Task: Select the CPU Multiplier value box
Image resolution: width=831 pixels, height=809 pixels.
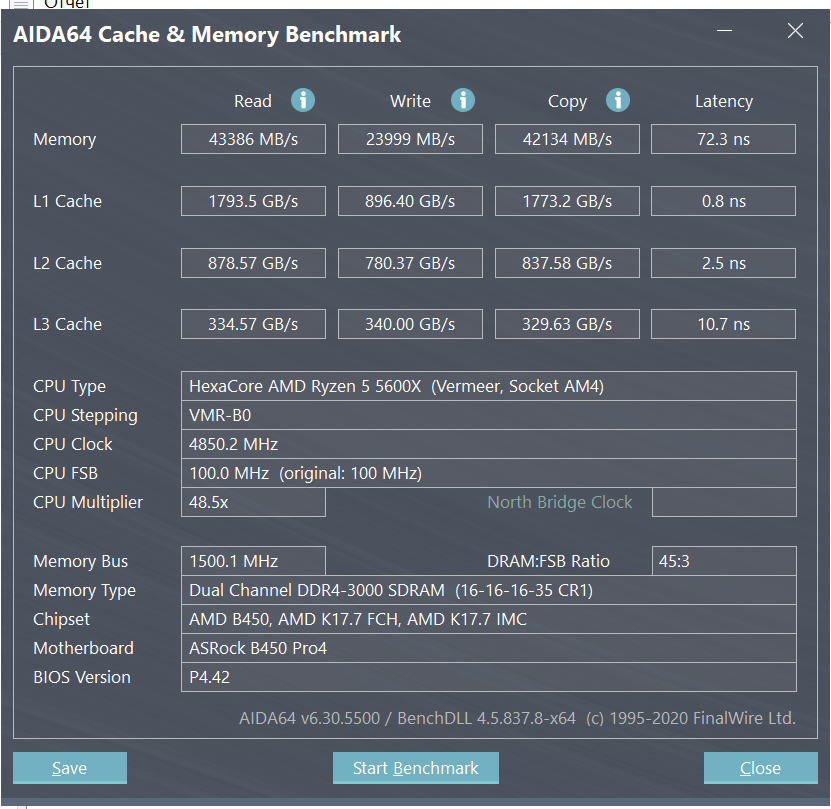Action: click(x=253, y=502)
